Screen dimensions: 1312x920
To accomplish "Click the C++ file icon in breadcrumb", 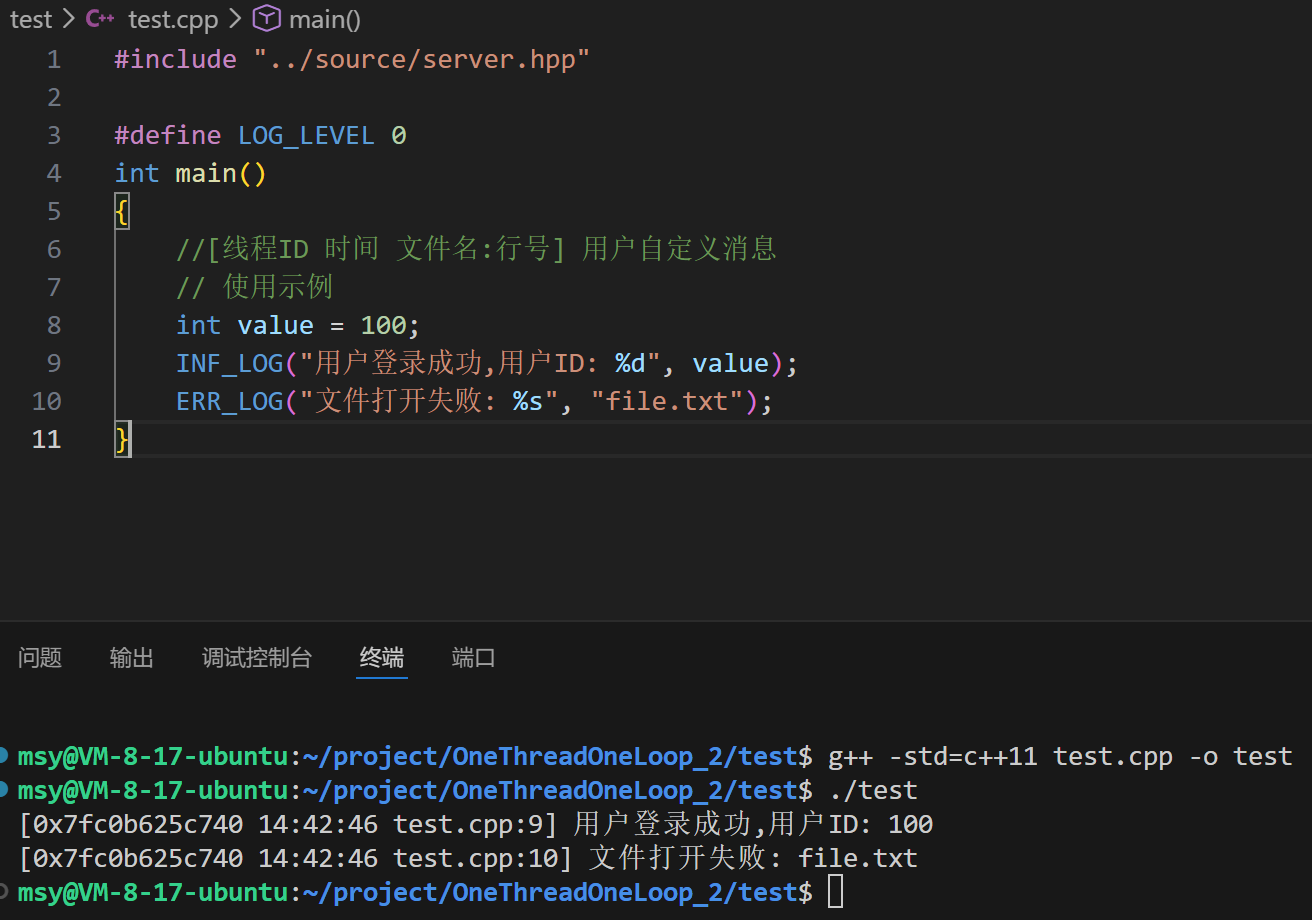I will click(100, 19).
